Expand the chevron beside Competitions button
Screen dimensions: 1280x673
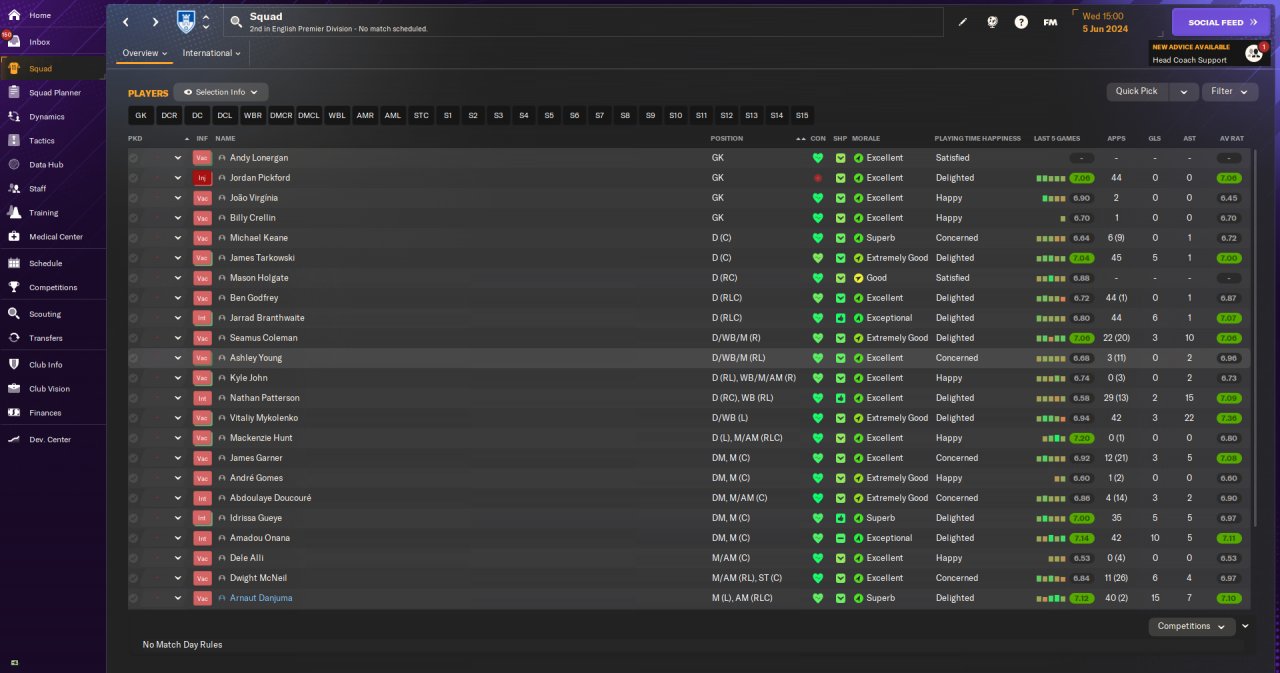[1245, 626]
